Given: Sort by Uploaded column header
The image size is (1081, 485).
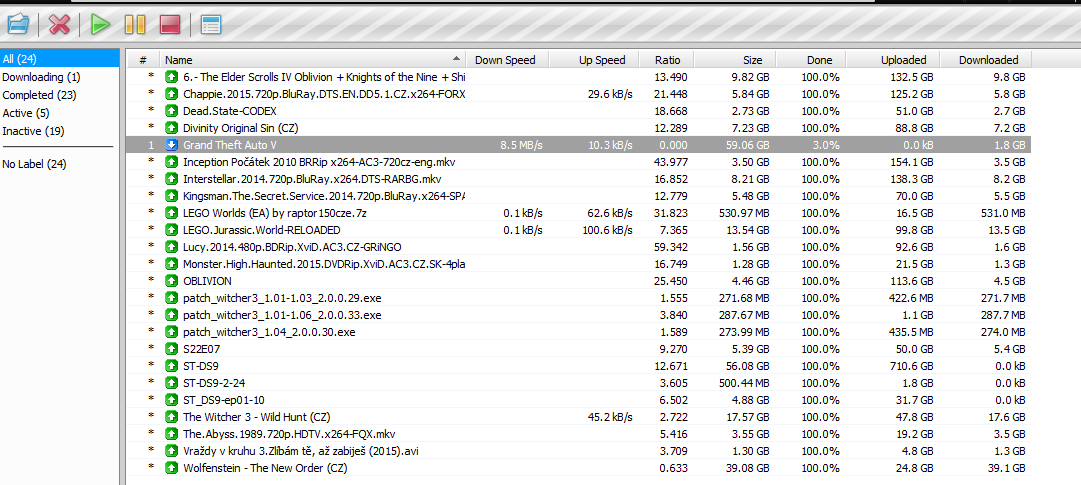Looking at the screenshot, I should [903, 60].
